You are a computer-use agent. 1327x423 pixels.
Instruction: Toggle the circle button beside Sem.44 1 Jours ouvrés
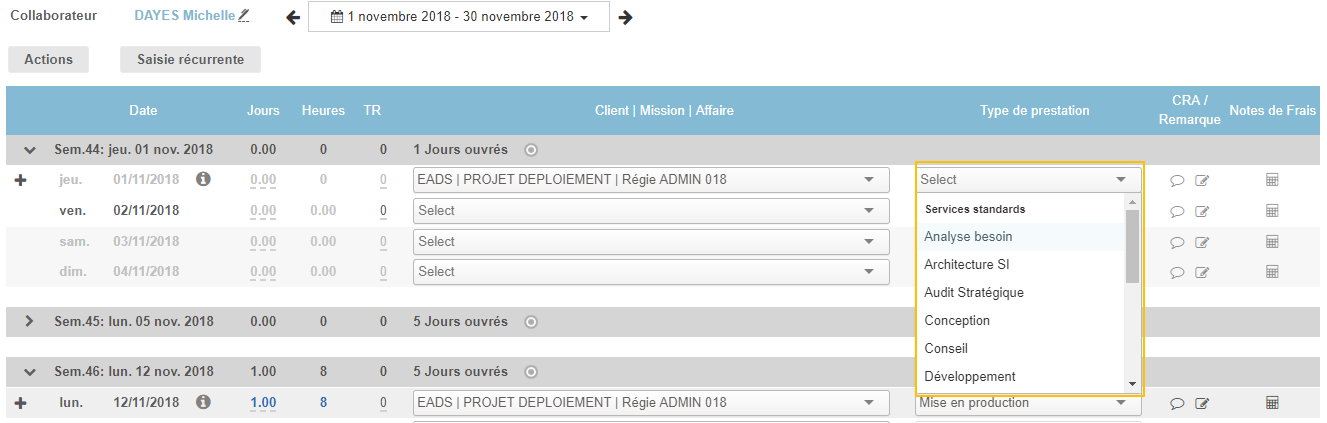[531, 150]
